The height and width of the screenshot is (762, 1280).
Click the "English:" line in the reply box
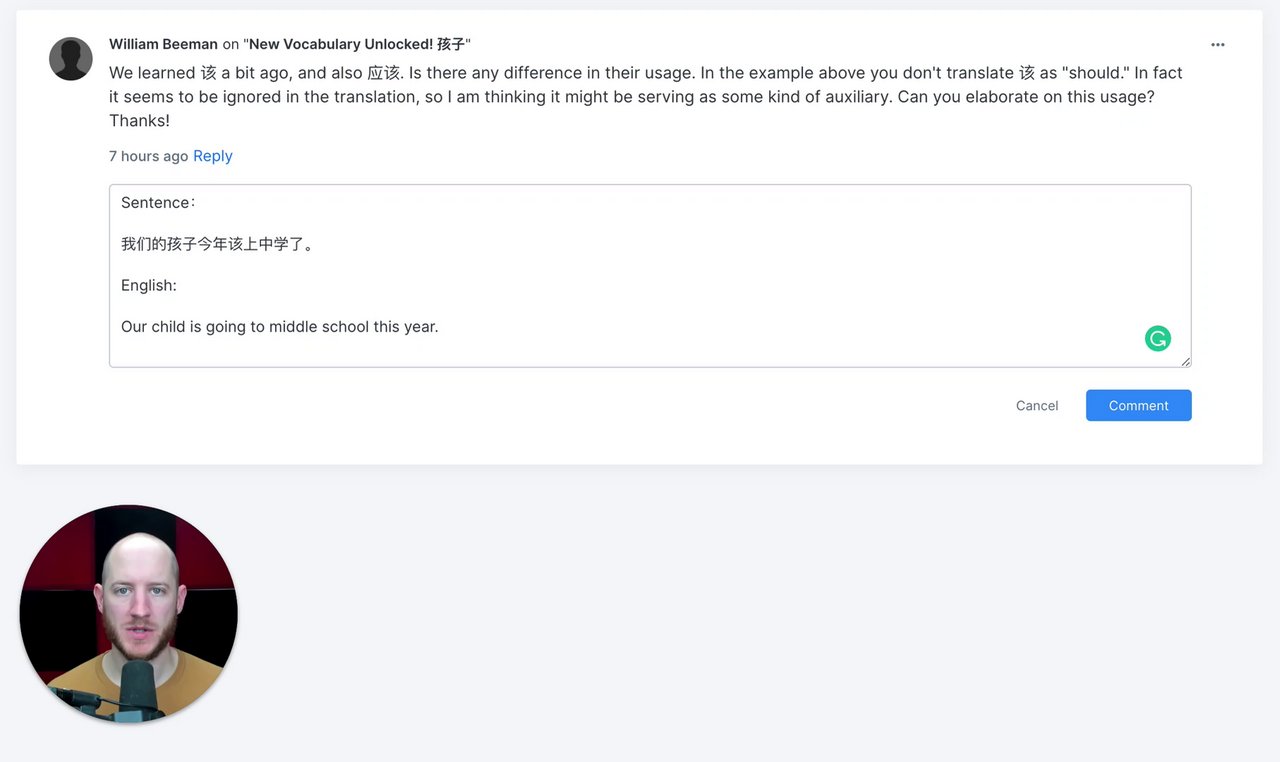(149, 285)
